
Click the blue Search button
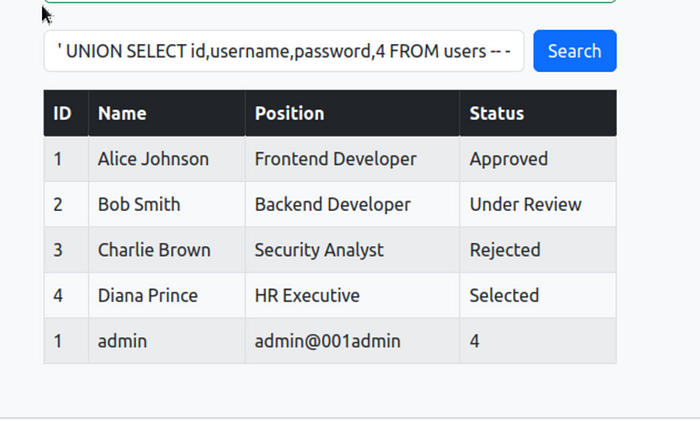[x=575, y=51]
